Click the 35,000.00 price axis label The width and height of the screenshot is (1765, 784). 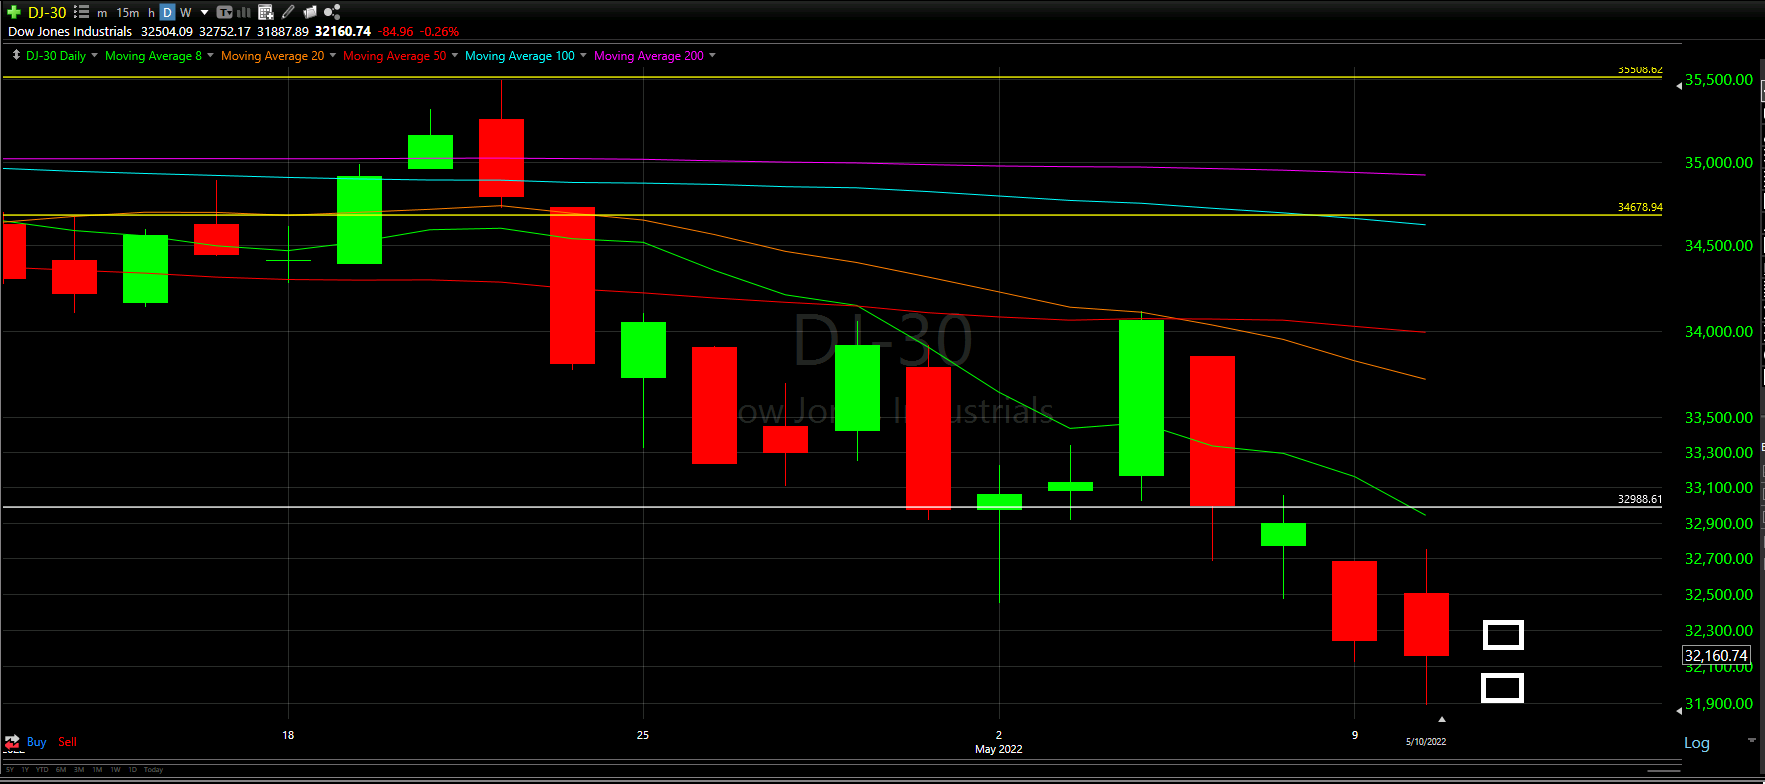(x=1719, y=162)
